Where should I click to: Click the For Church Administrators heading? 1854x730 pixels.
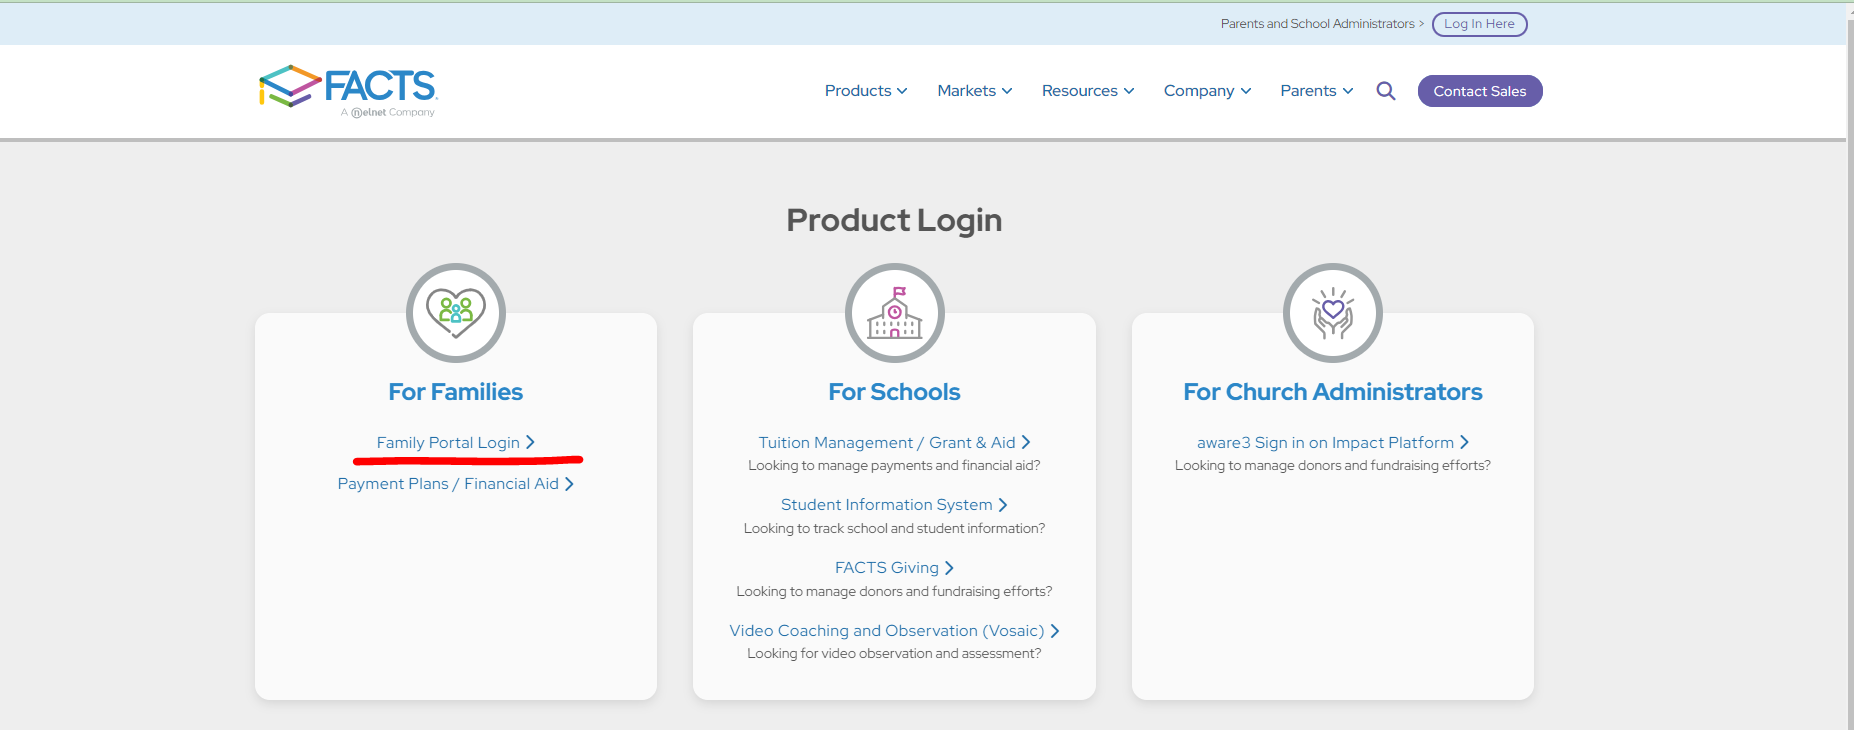[1333, 392]
